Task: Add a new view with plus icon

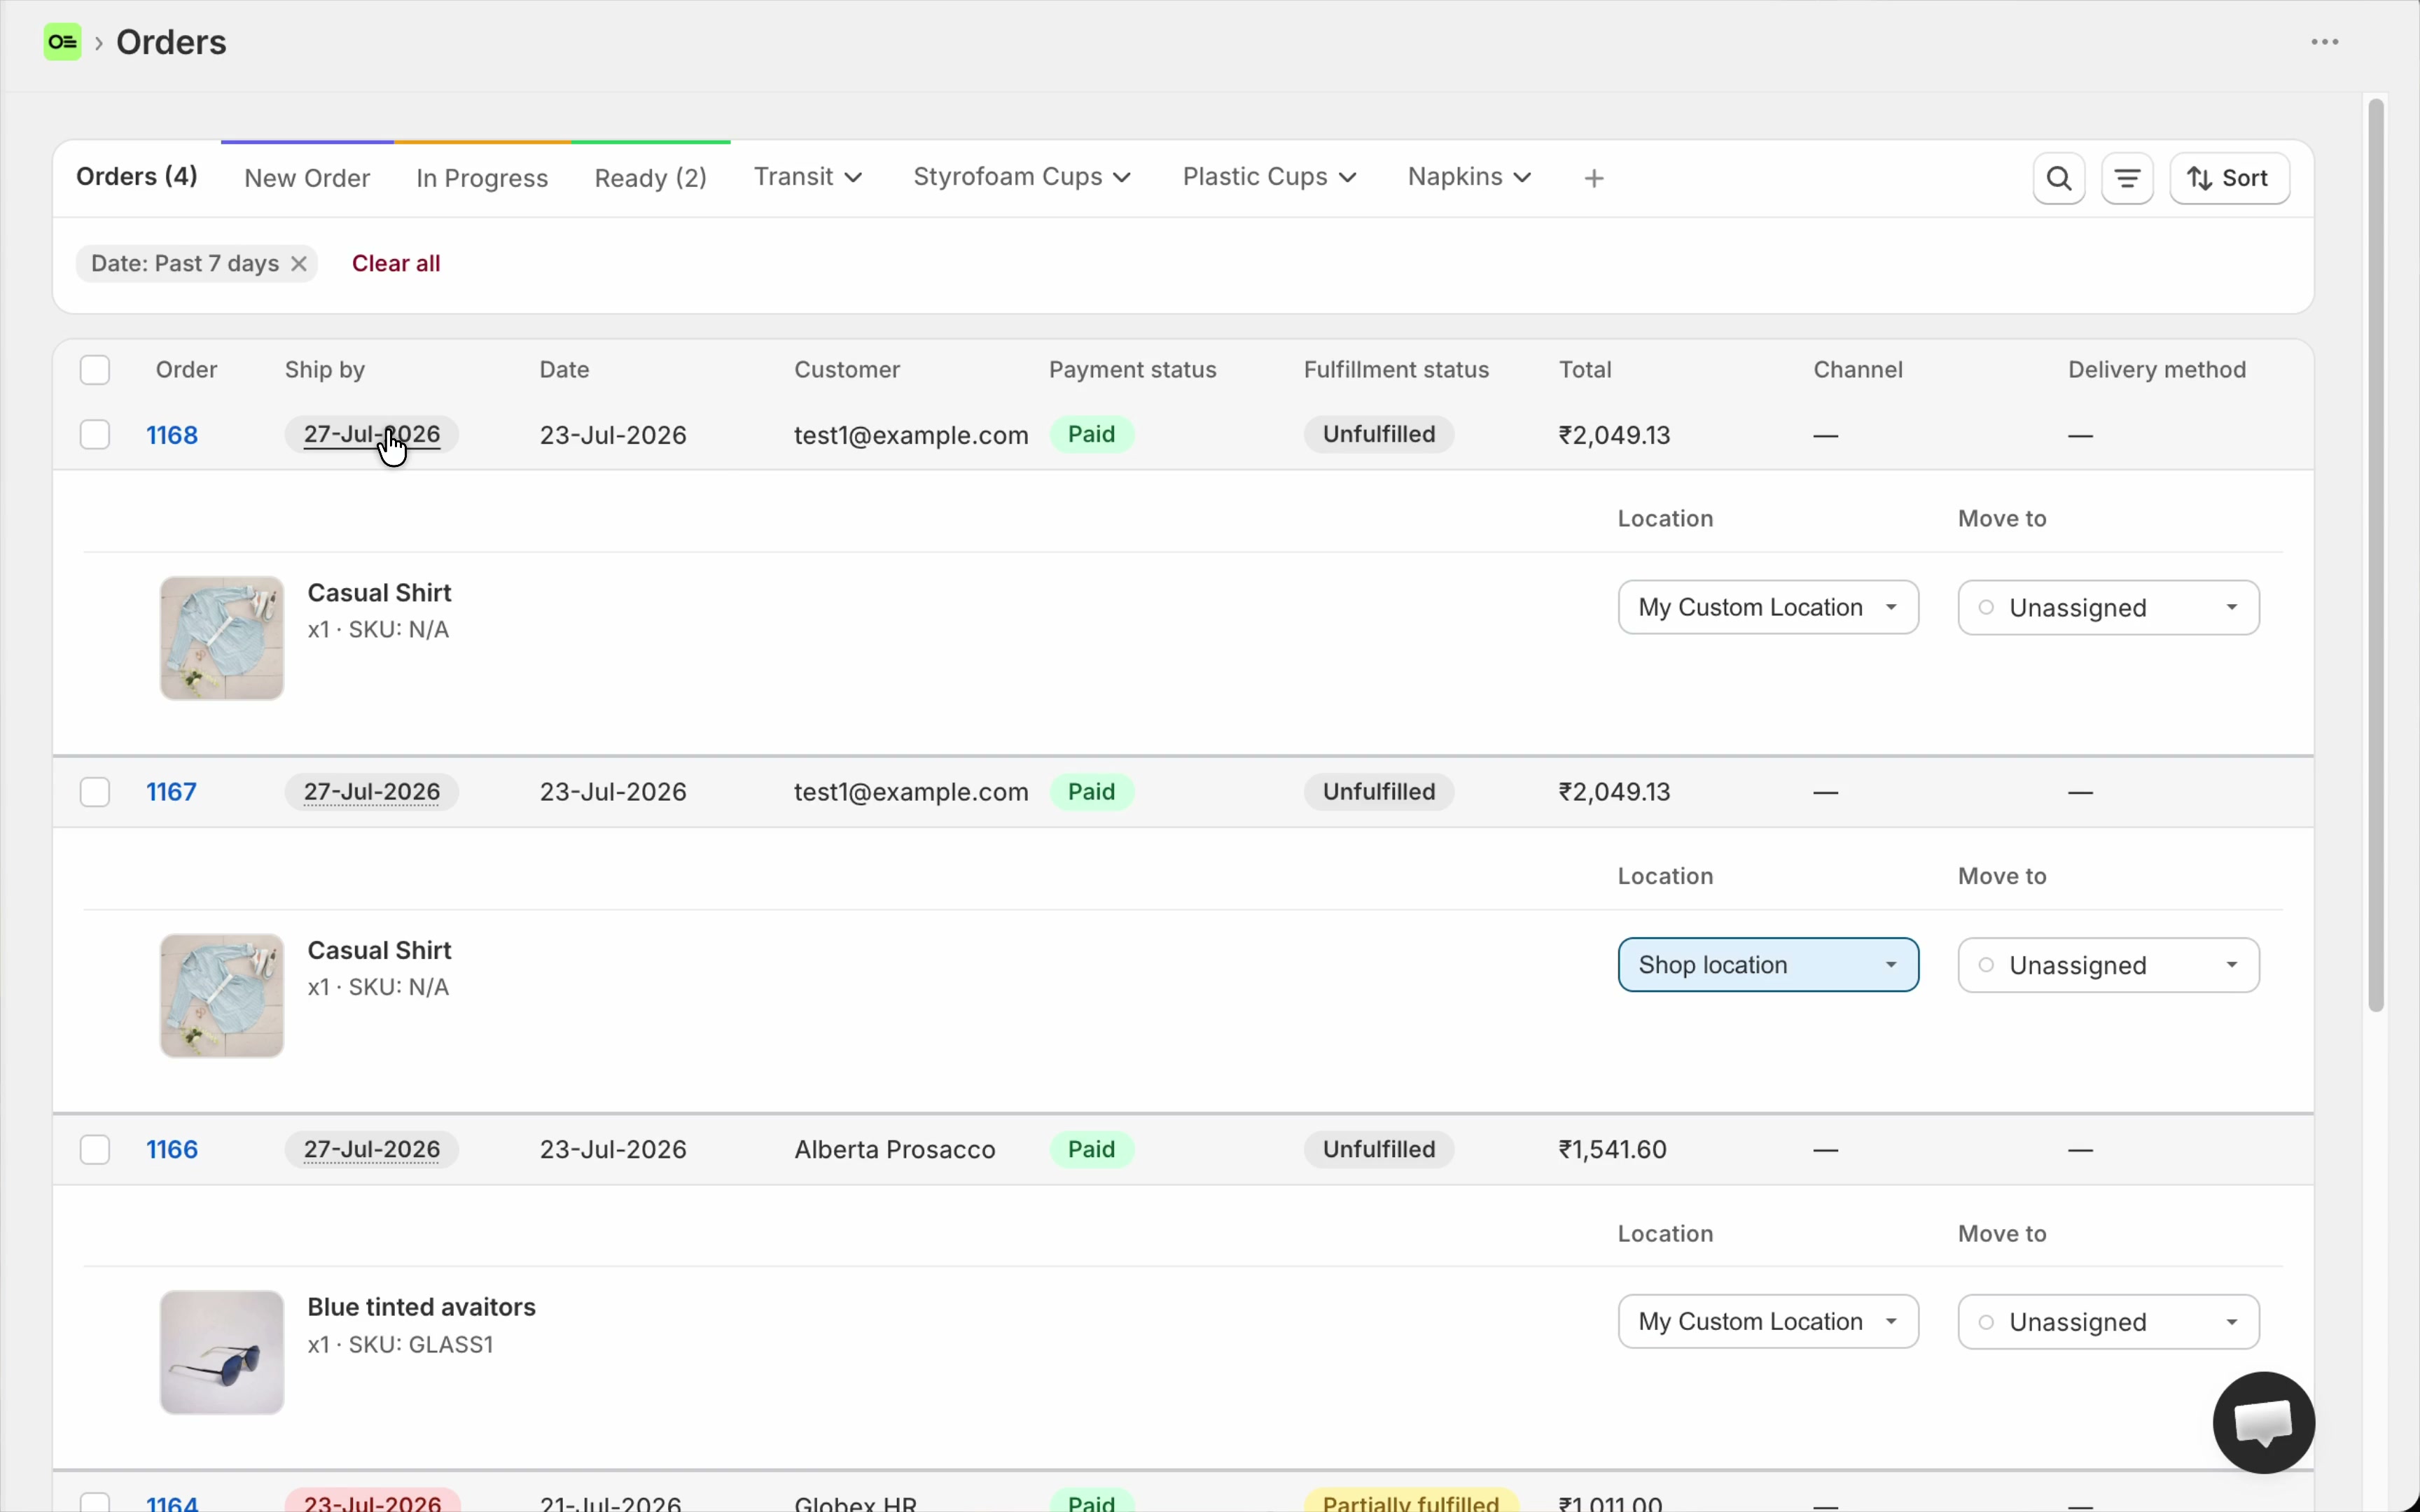Action: point(1595,178)
